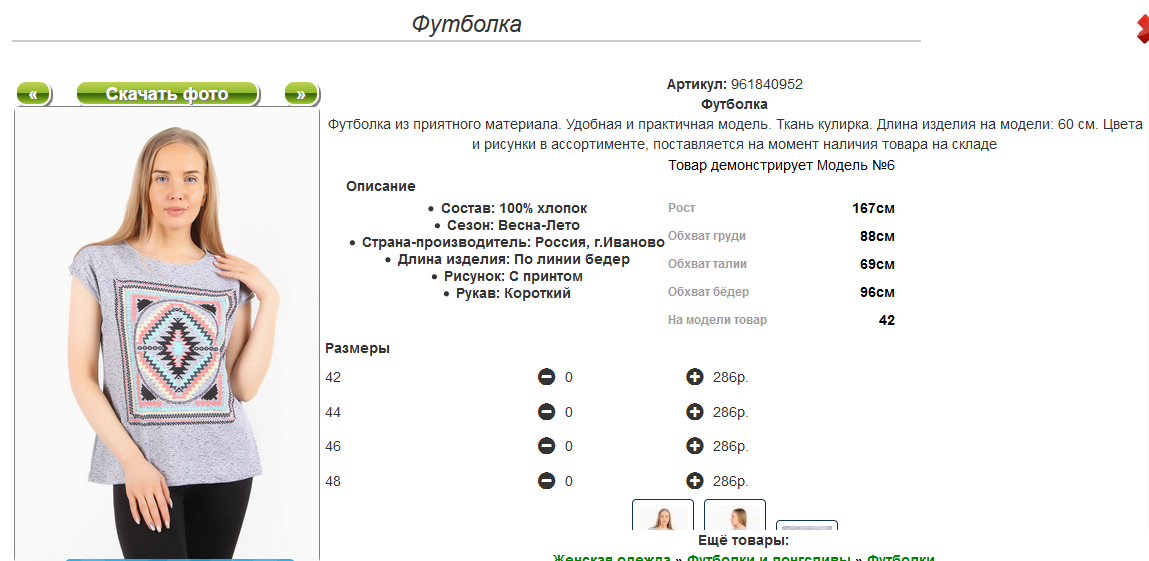Close the product popup with red X
Screen dimensions: 1149x561
coord(1142,29)
